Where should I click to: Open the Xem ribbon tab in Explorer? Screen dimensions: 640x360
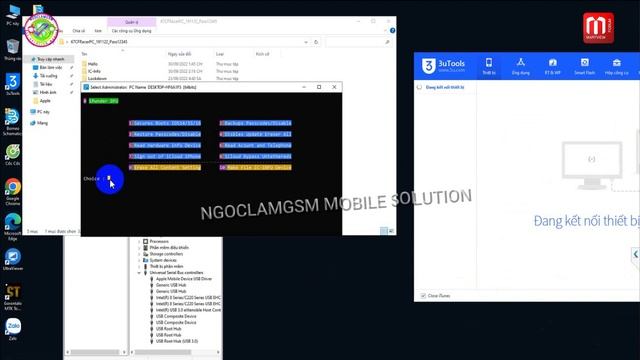pyautogui.click(x=98, y=31)
